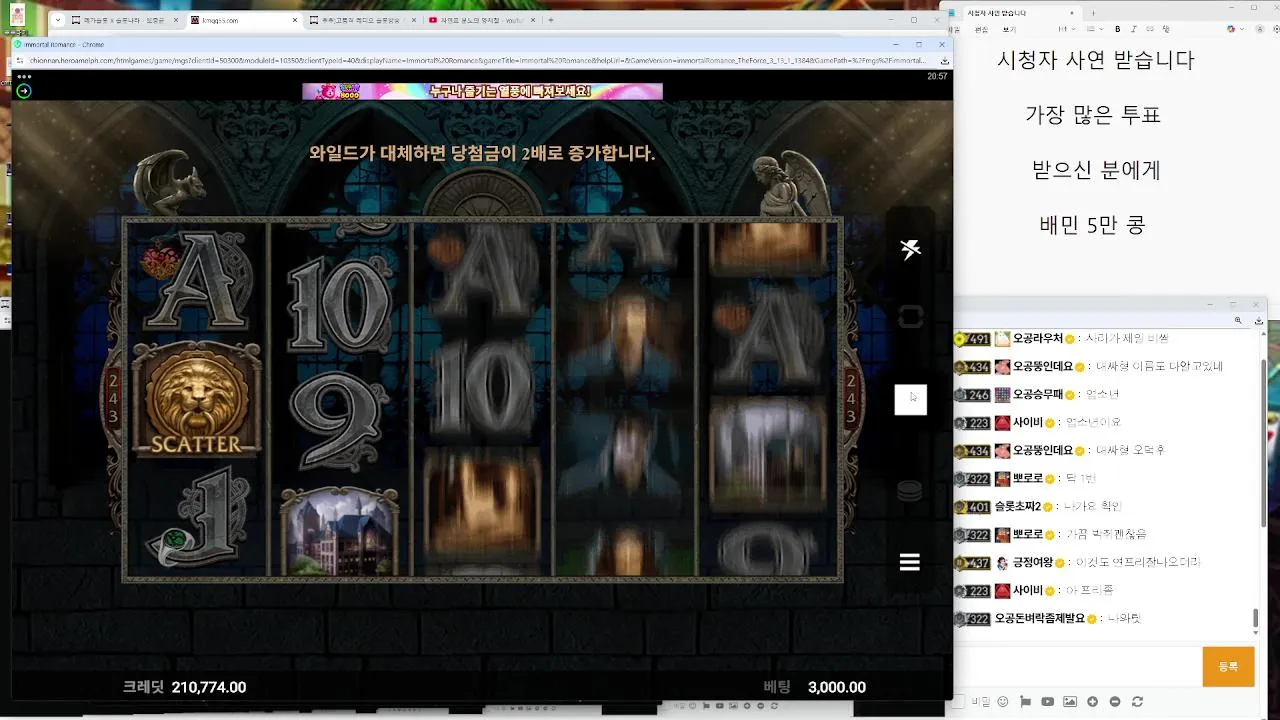
Task: Click the download icon in address bar
Action: coord(943,60)
